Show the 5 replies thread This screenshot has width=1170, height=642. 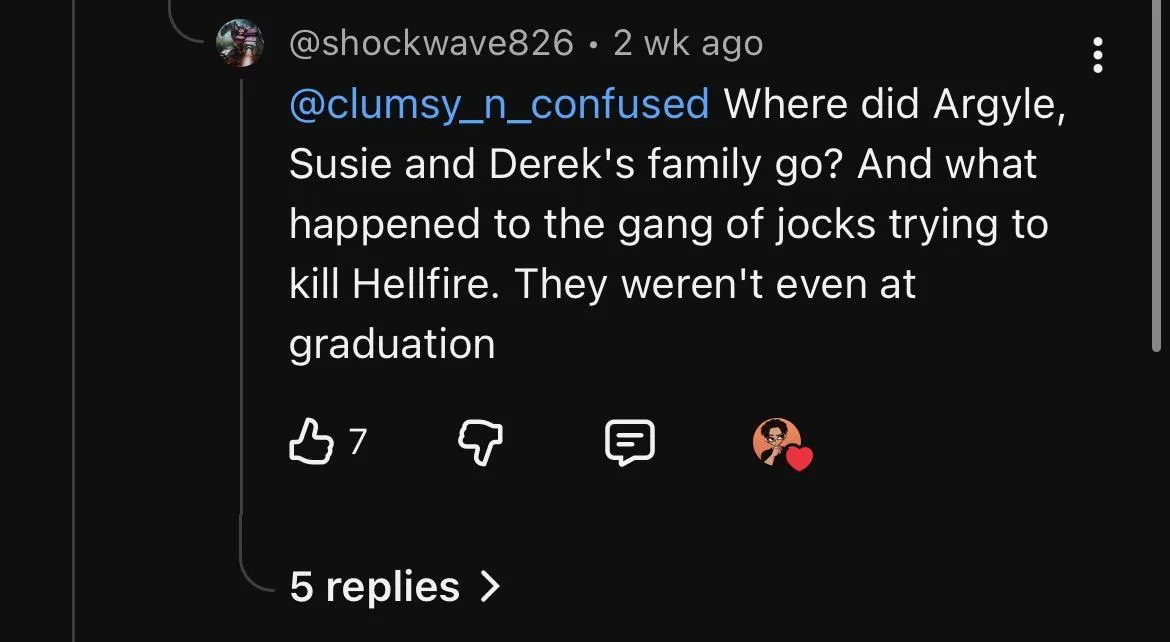[x=375, y=586]
